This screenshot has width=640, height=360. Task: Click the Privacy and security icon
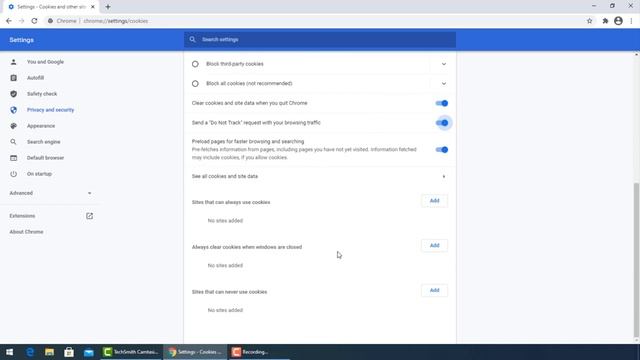(x=13, y=110)
